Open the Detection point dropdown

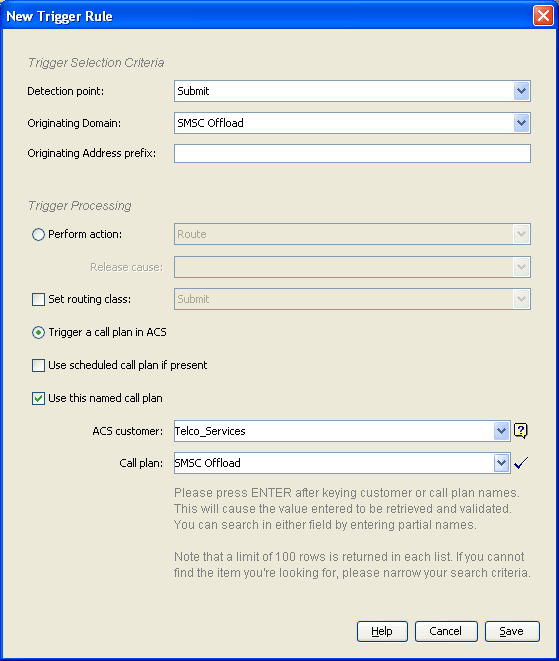[521, 91]
